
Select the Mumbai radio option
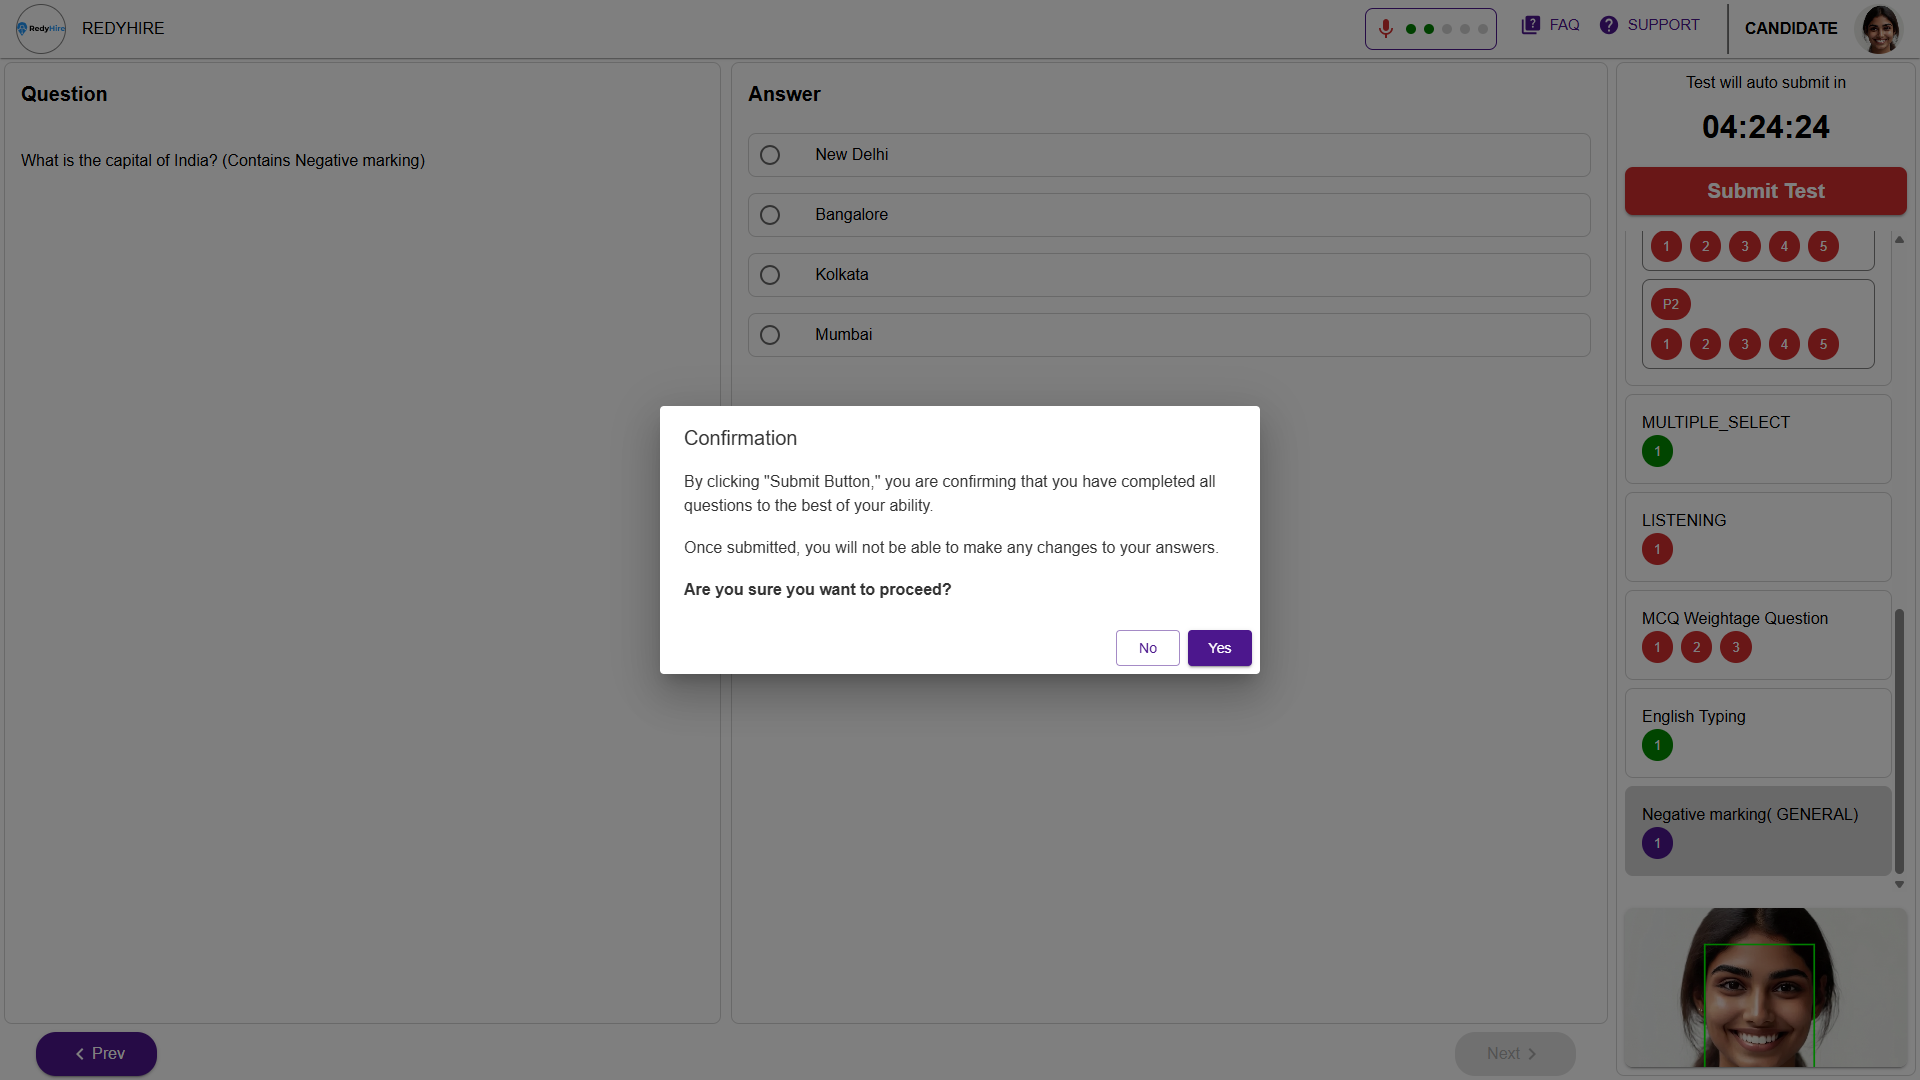(770, 335)
